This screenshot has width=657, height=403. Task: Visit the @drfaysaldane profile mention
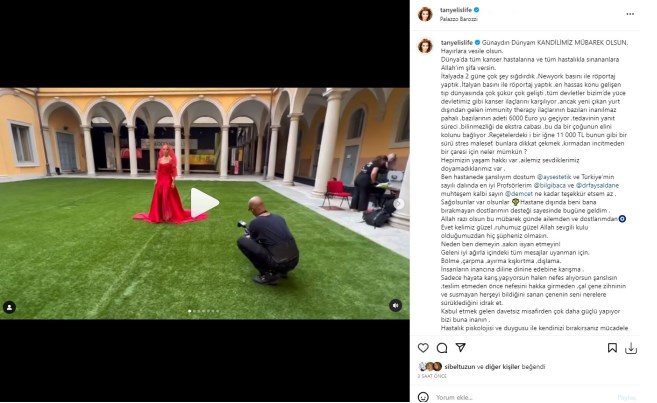[597, 185]
